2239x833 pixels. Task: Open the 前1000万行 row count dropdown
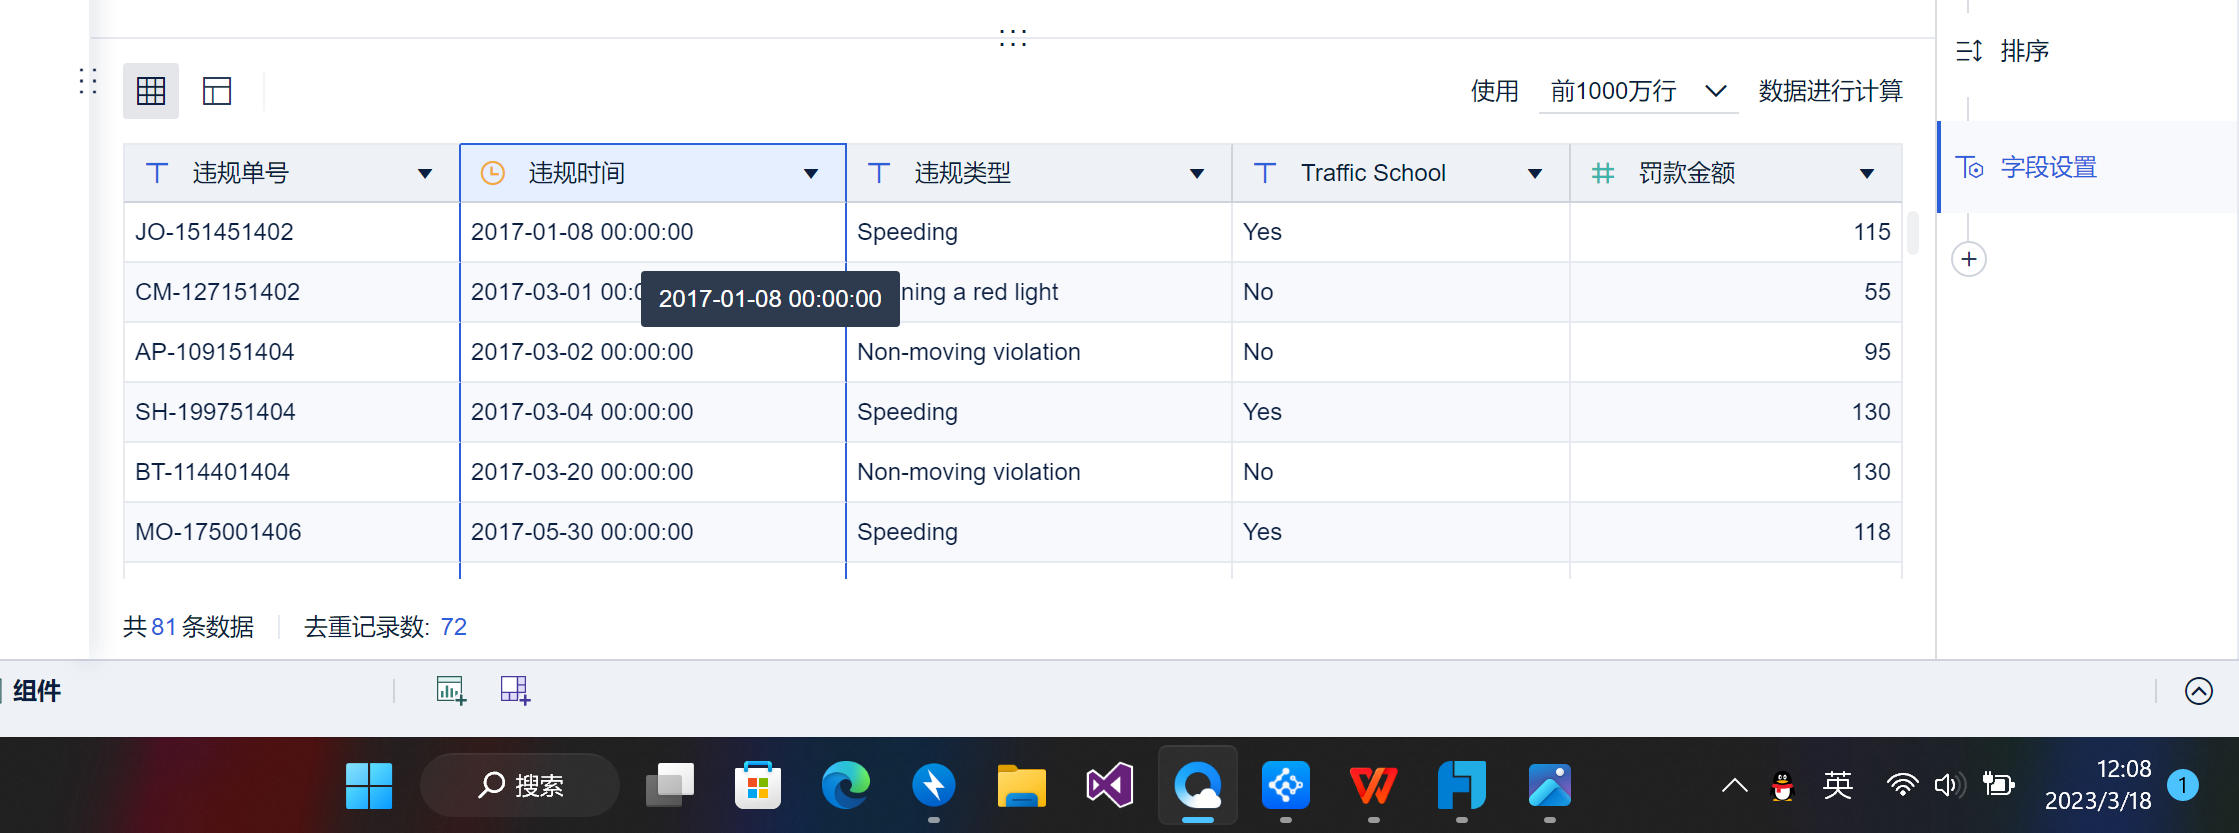(1638, 91)
